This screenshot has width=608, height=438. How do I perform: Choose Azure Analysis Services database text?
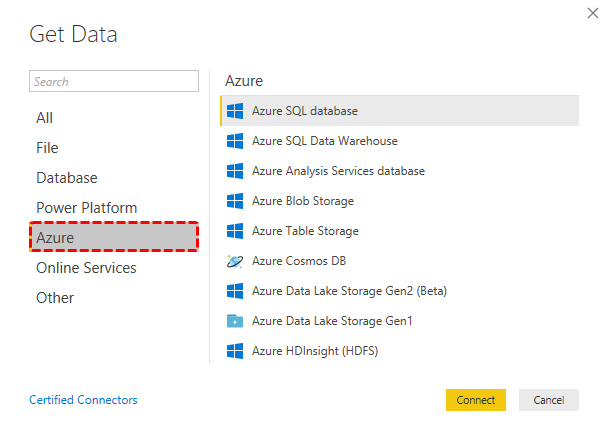339,171
